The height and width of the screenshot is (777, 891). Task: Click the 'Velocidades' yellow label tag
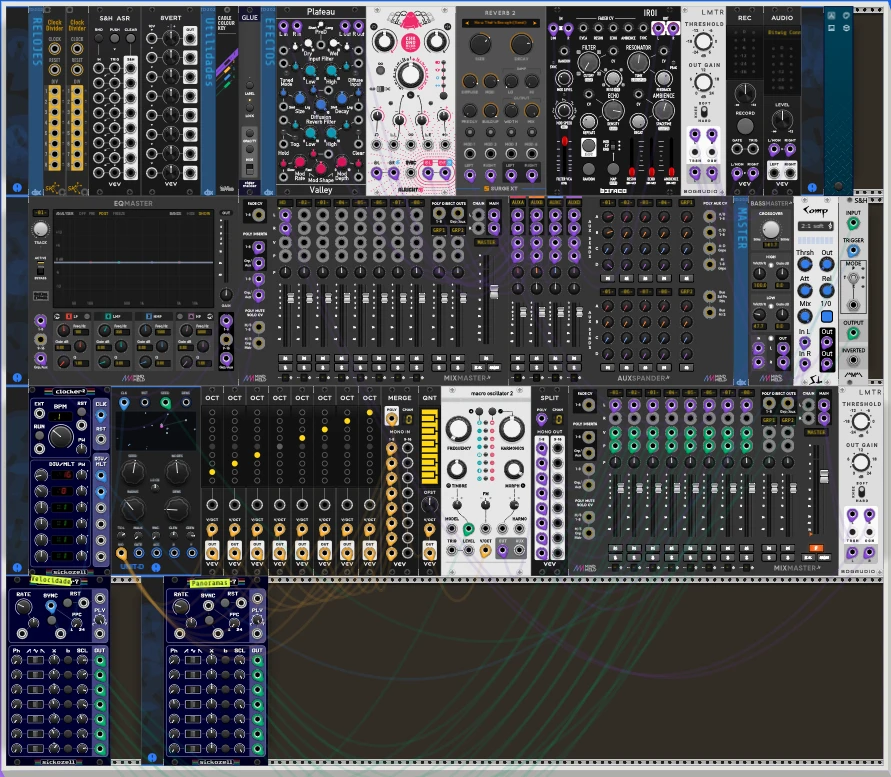click(x=51, y=581)
